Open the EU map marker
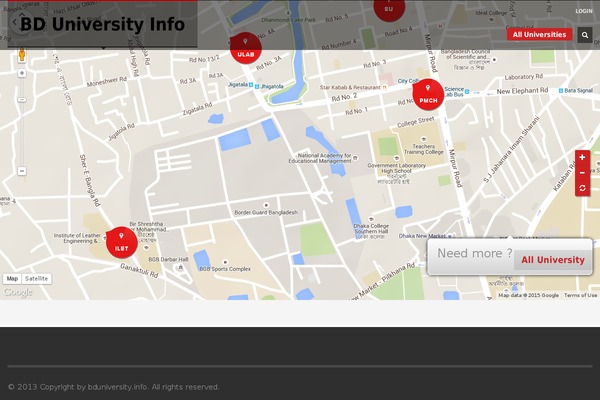This screenshot has height=400, width=600. tap(389, 8)
